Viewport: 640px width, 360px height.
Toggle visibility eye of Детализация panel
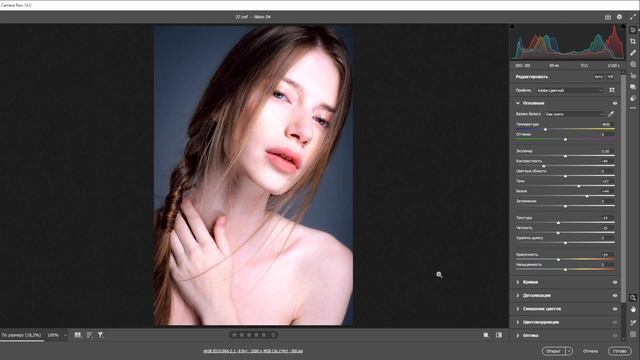(615, 296)
